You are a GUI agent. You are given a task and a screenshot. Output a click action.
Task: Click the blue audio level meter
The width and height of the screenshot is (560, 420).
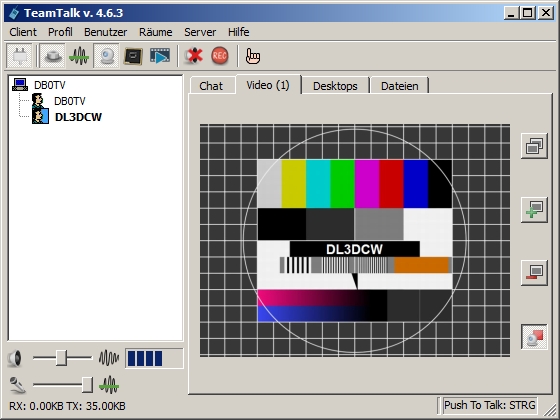pos(154,358)
